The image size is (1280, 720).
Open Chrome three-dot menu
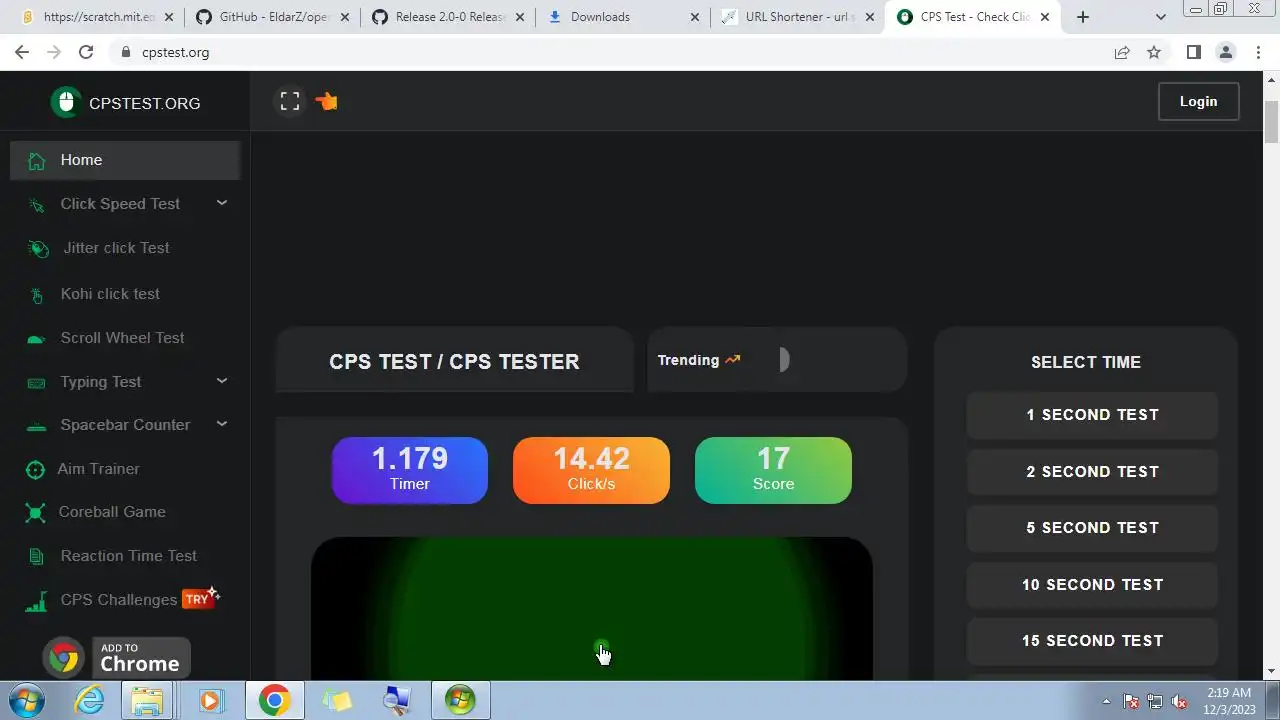(x=1258, y=52)
